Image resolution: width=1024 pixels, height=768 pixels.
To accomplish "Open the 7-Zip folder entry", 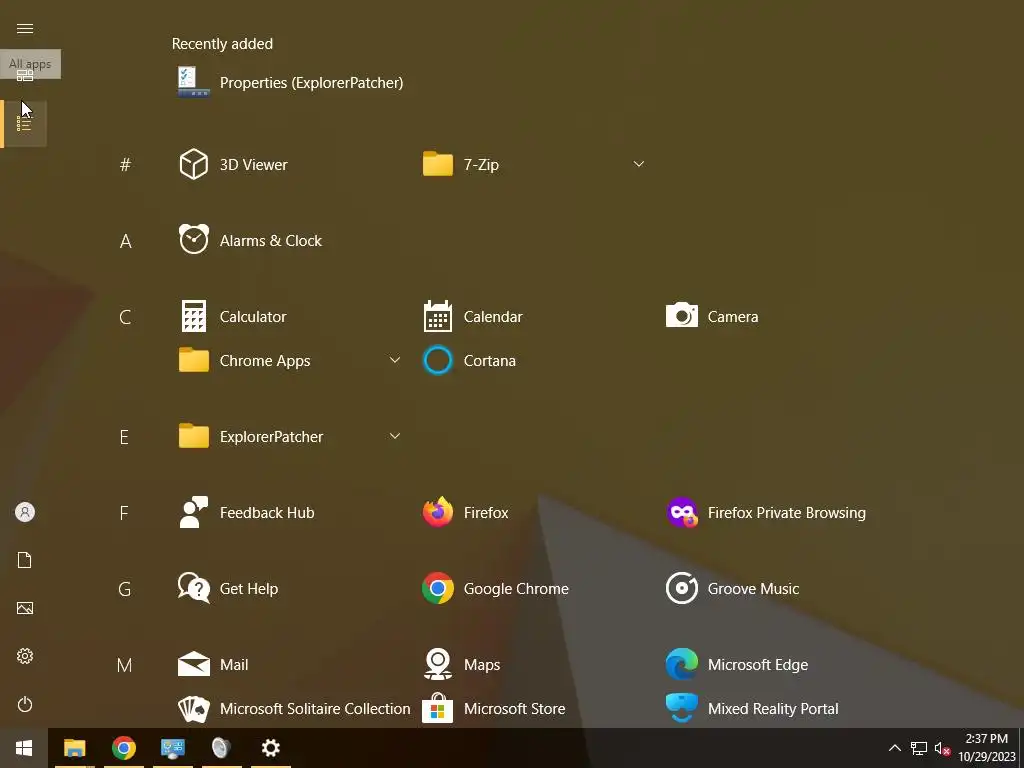I will click(x=534, y=164).
